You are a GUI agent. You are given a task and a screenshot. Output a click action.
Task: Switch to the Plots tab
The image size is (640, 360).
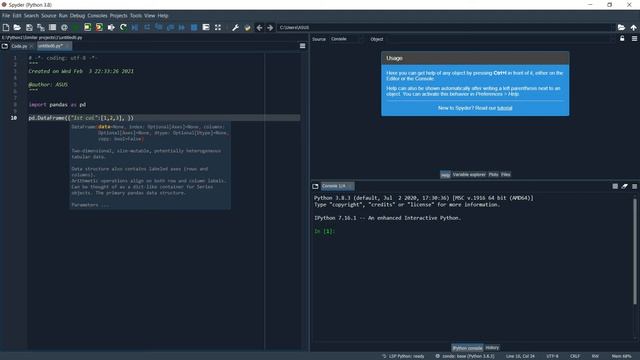click(x=493, y=174)
